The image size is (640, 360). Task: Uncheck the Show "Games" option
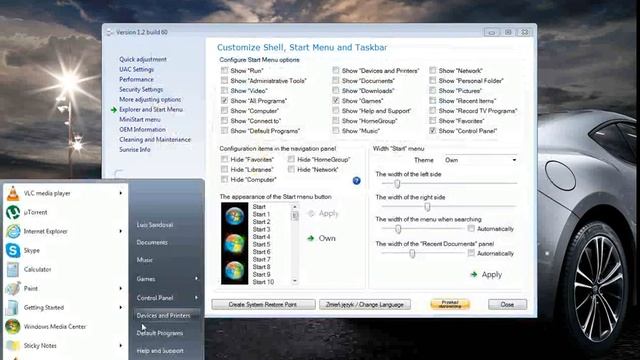(336, 101)
